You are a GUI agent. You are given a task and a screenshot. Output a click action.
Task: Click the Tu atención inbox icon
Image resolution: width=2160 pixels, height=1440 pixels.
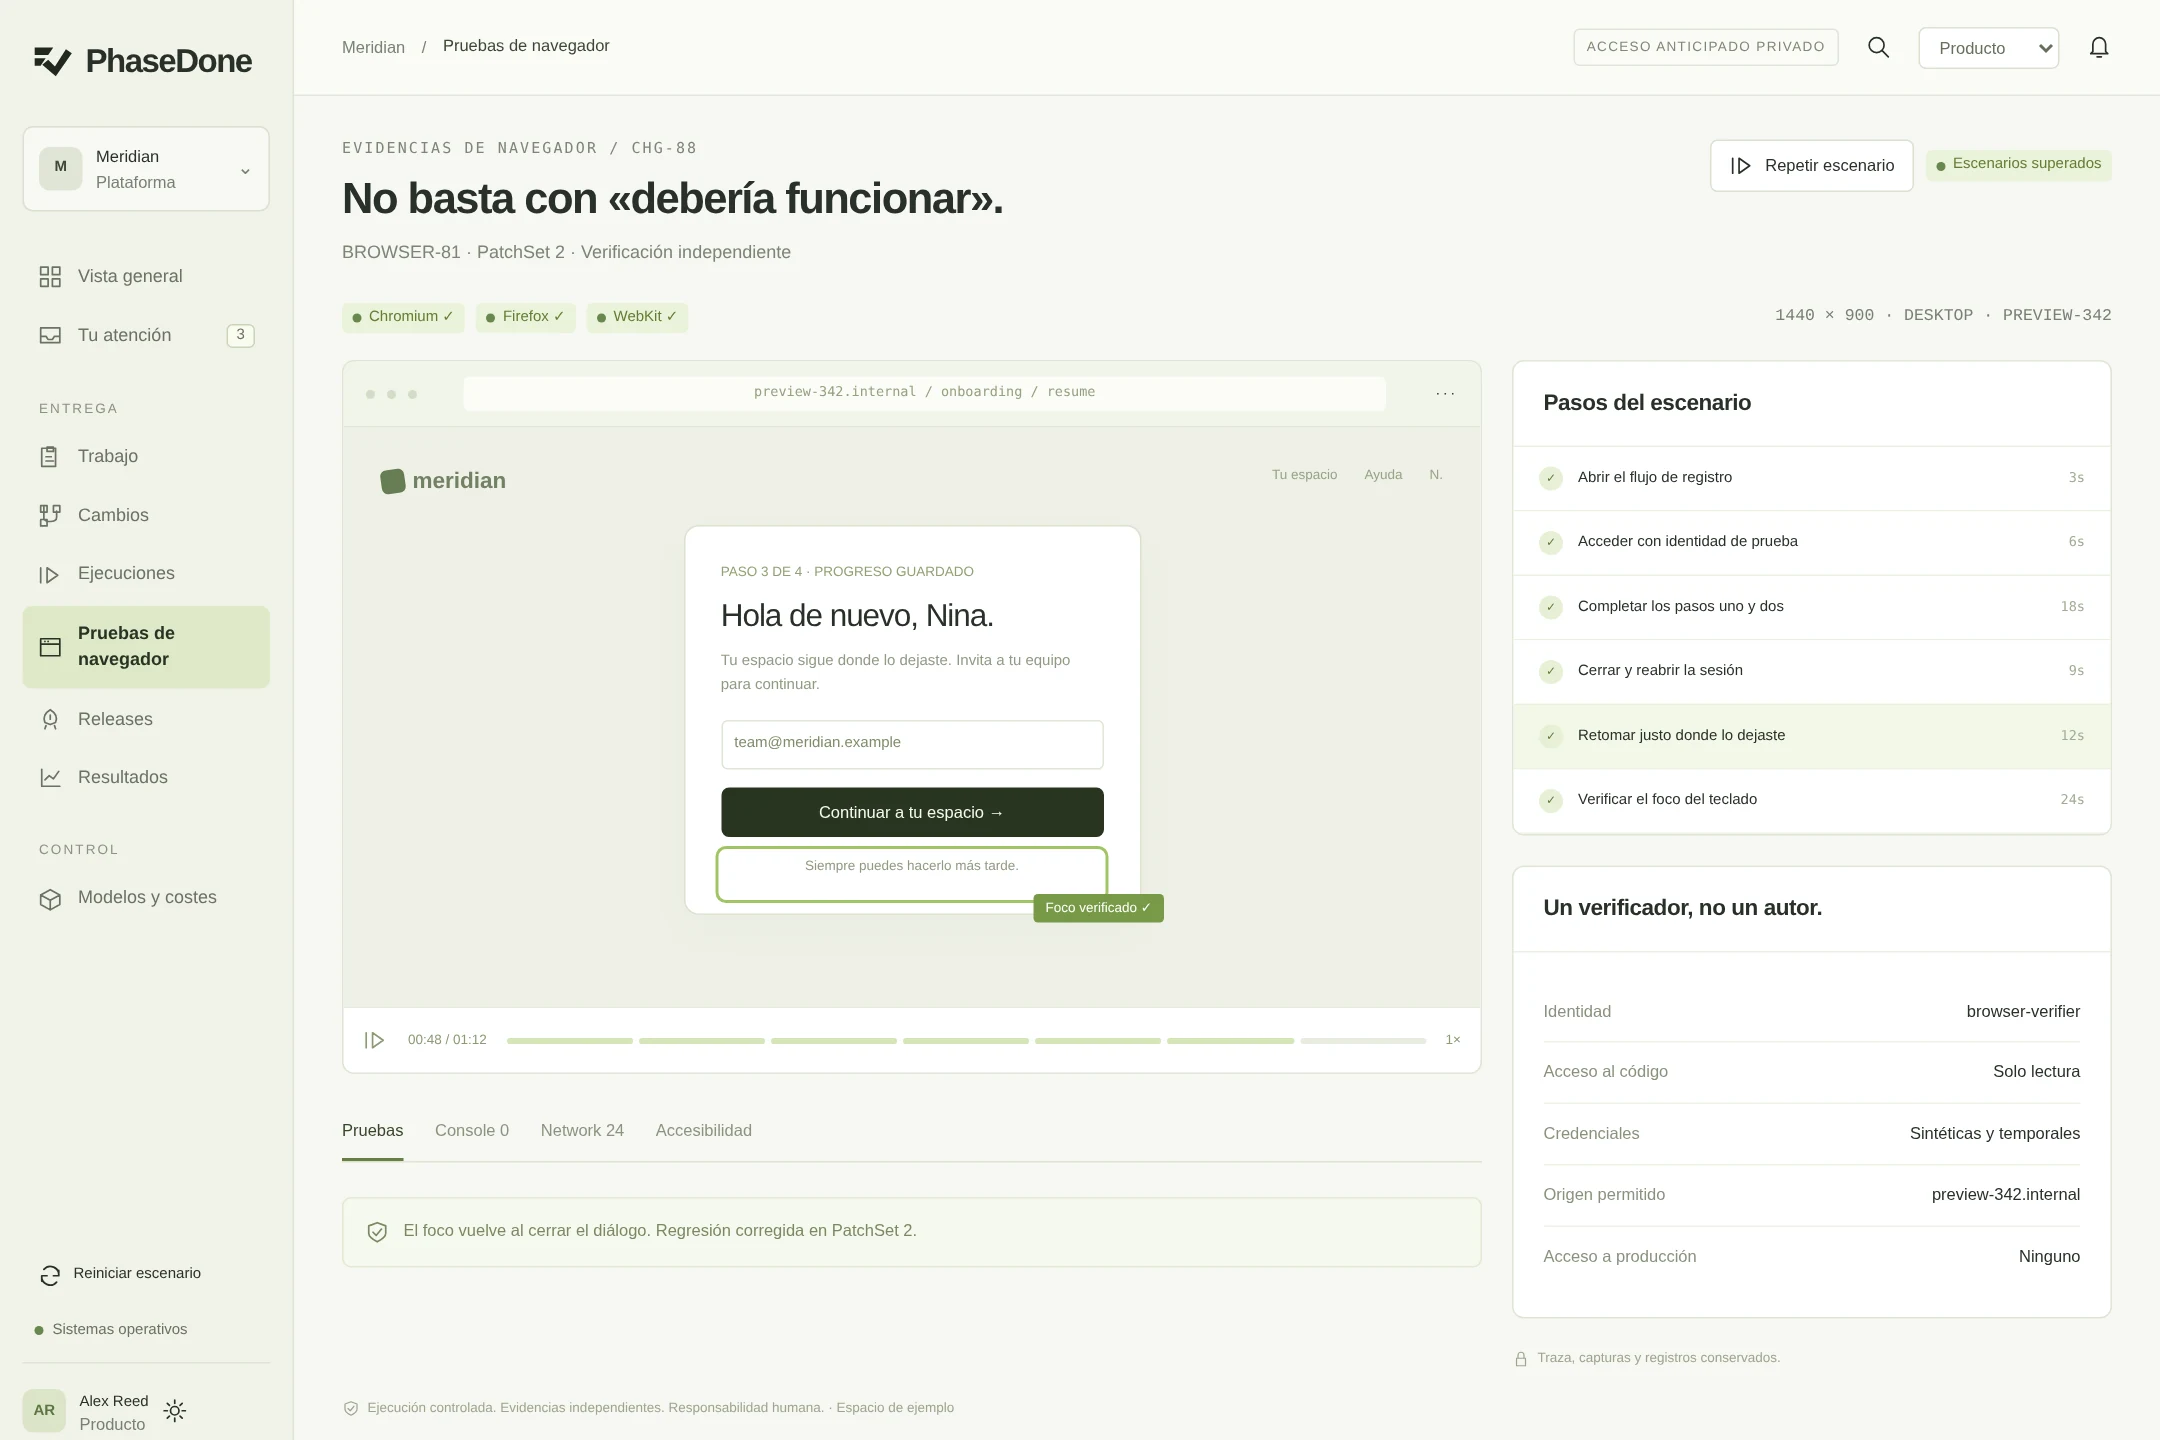50,335
